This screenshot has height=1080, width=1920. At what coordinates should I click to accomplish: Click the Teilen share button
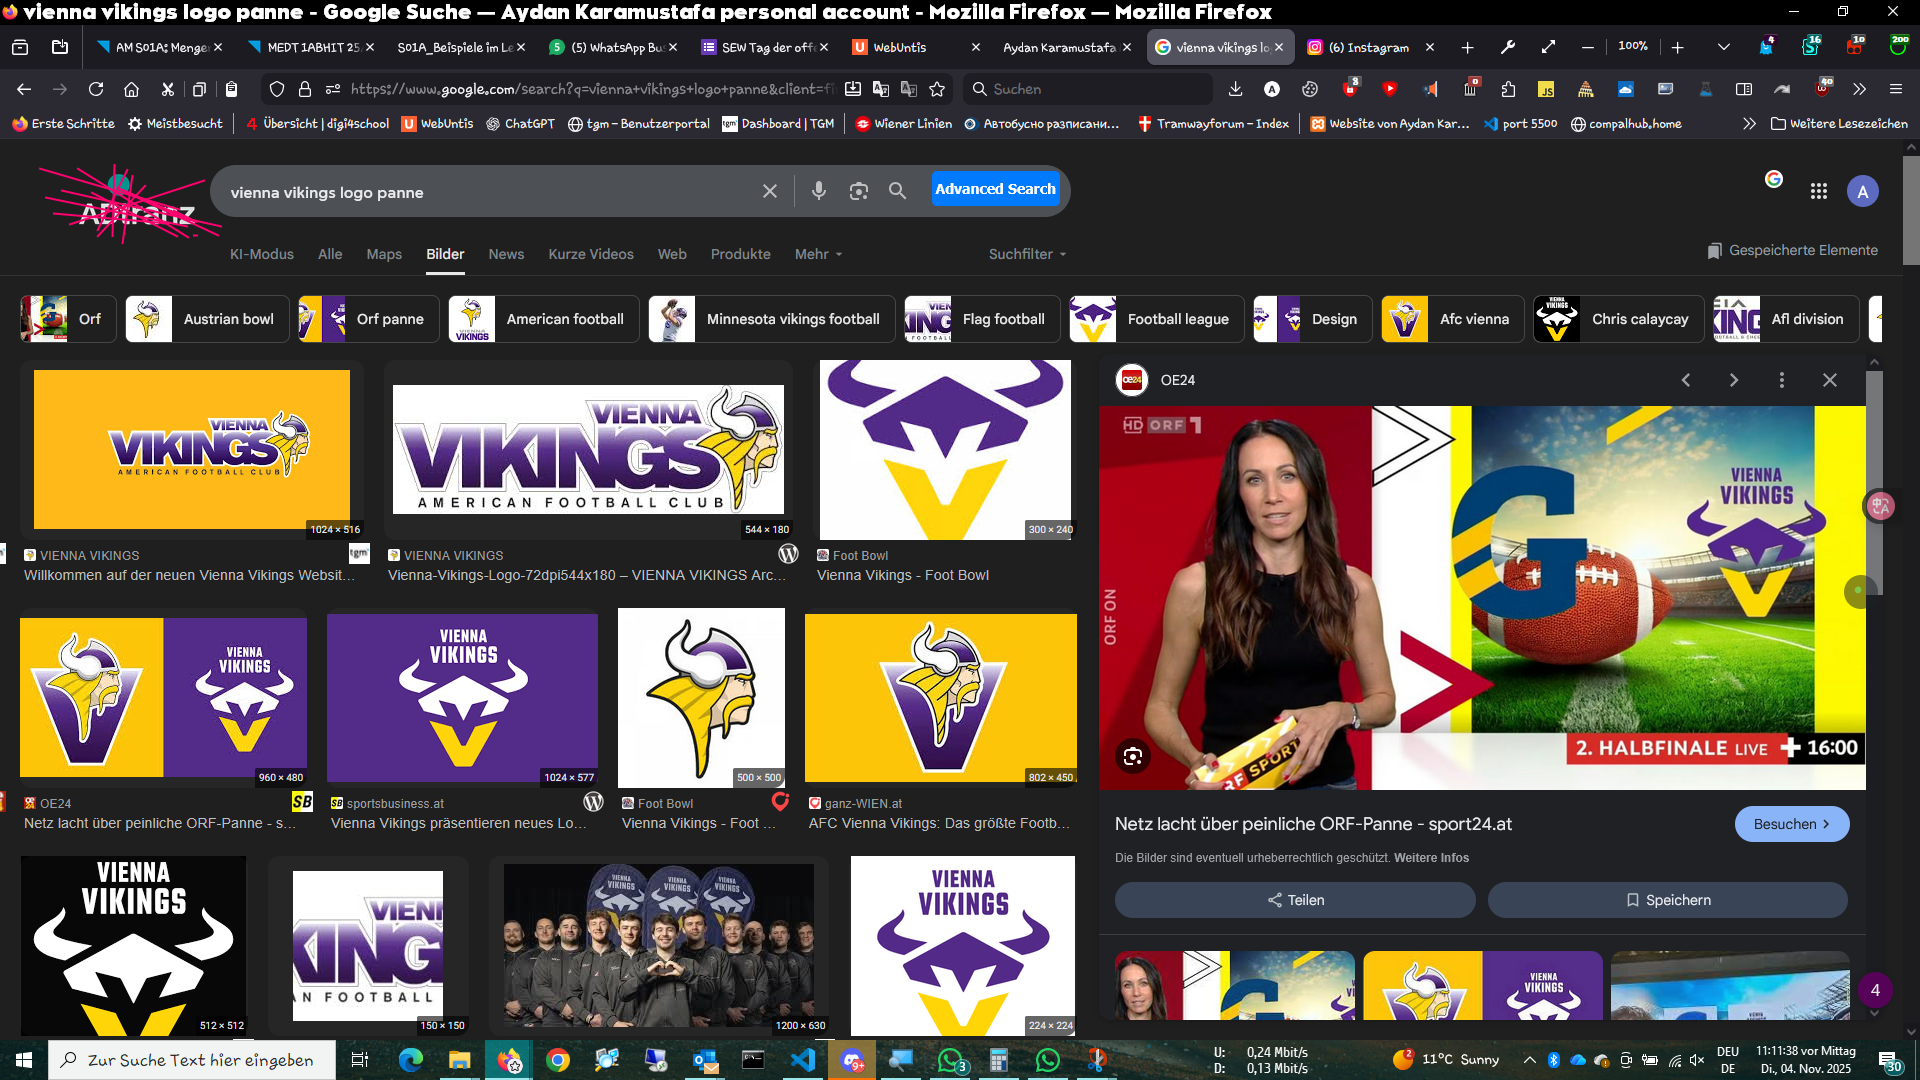1295,900
